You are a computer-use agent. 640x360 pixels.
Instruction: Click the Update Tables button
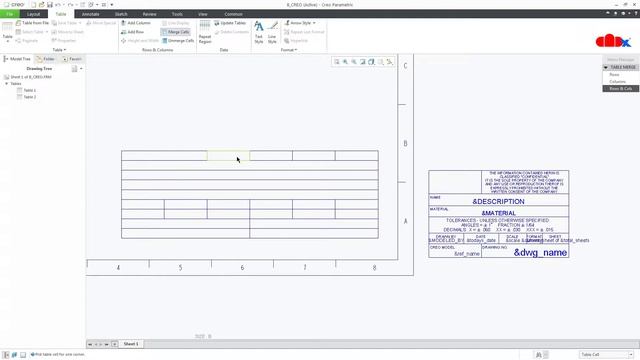click(230, 23)
